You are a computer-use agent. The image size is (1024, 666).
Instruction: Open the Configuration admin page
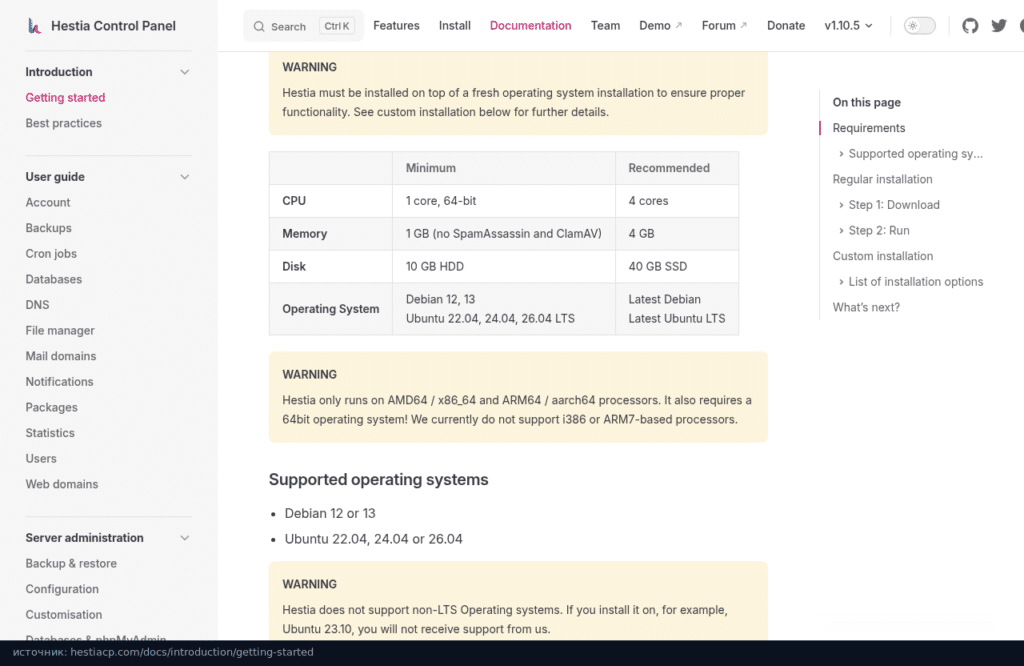pos(62,589)
